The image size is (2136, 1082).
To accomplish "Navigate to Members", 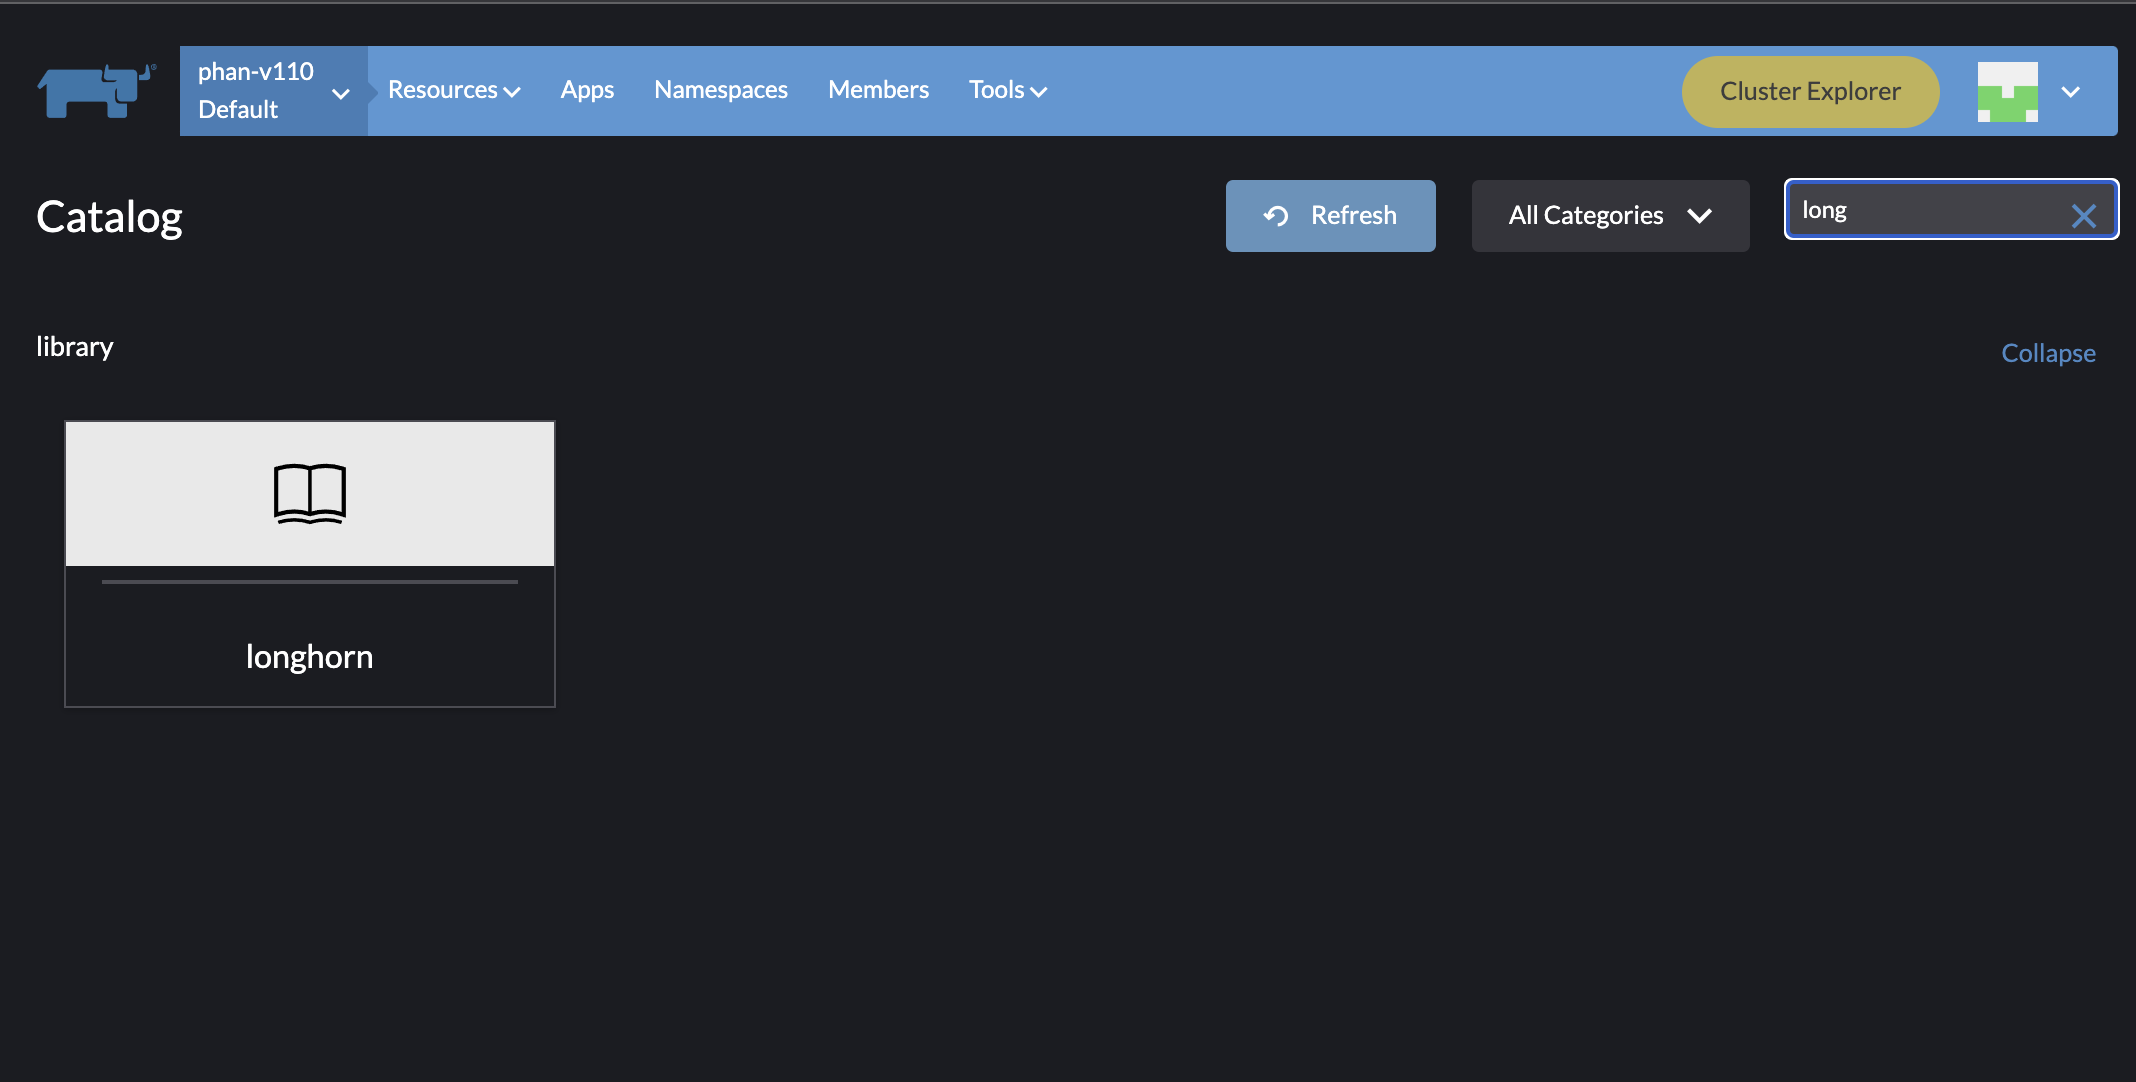I will pyautogui.click(x=878, y=90).
